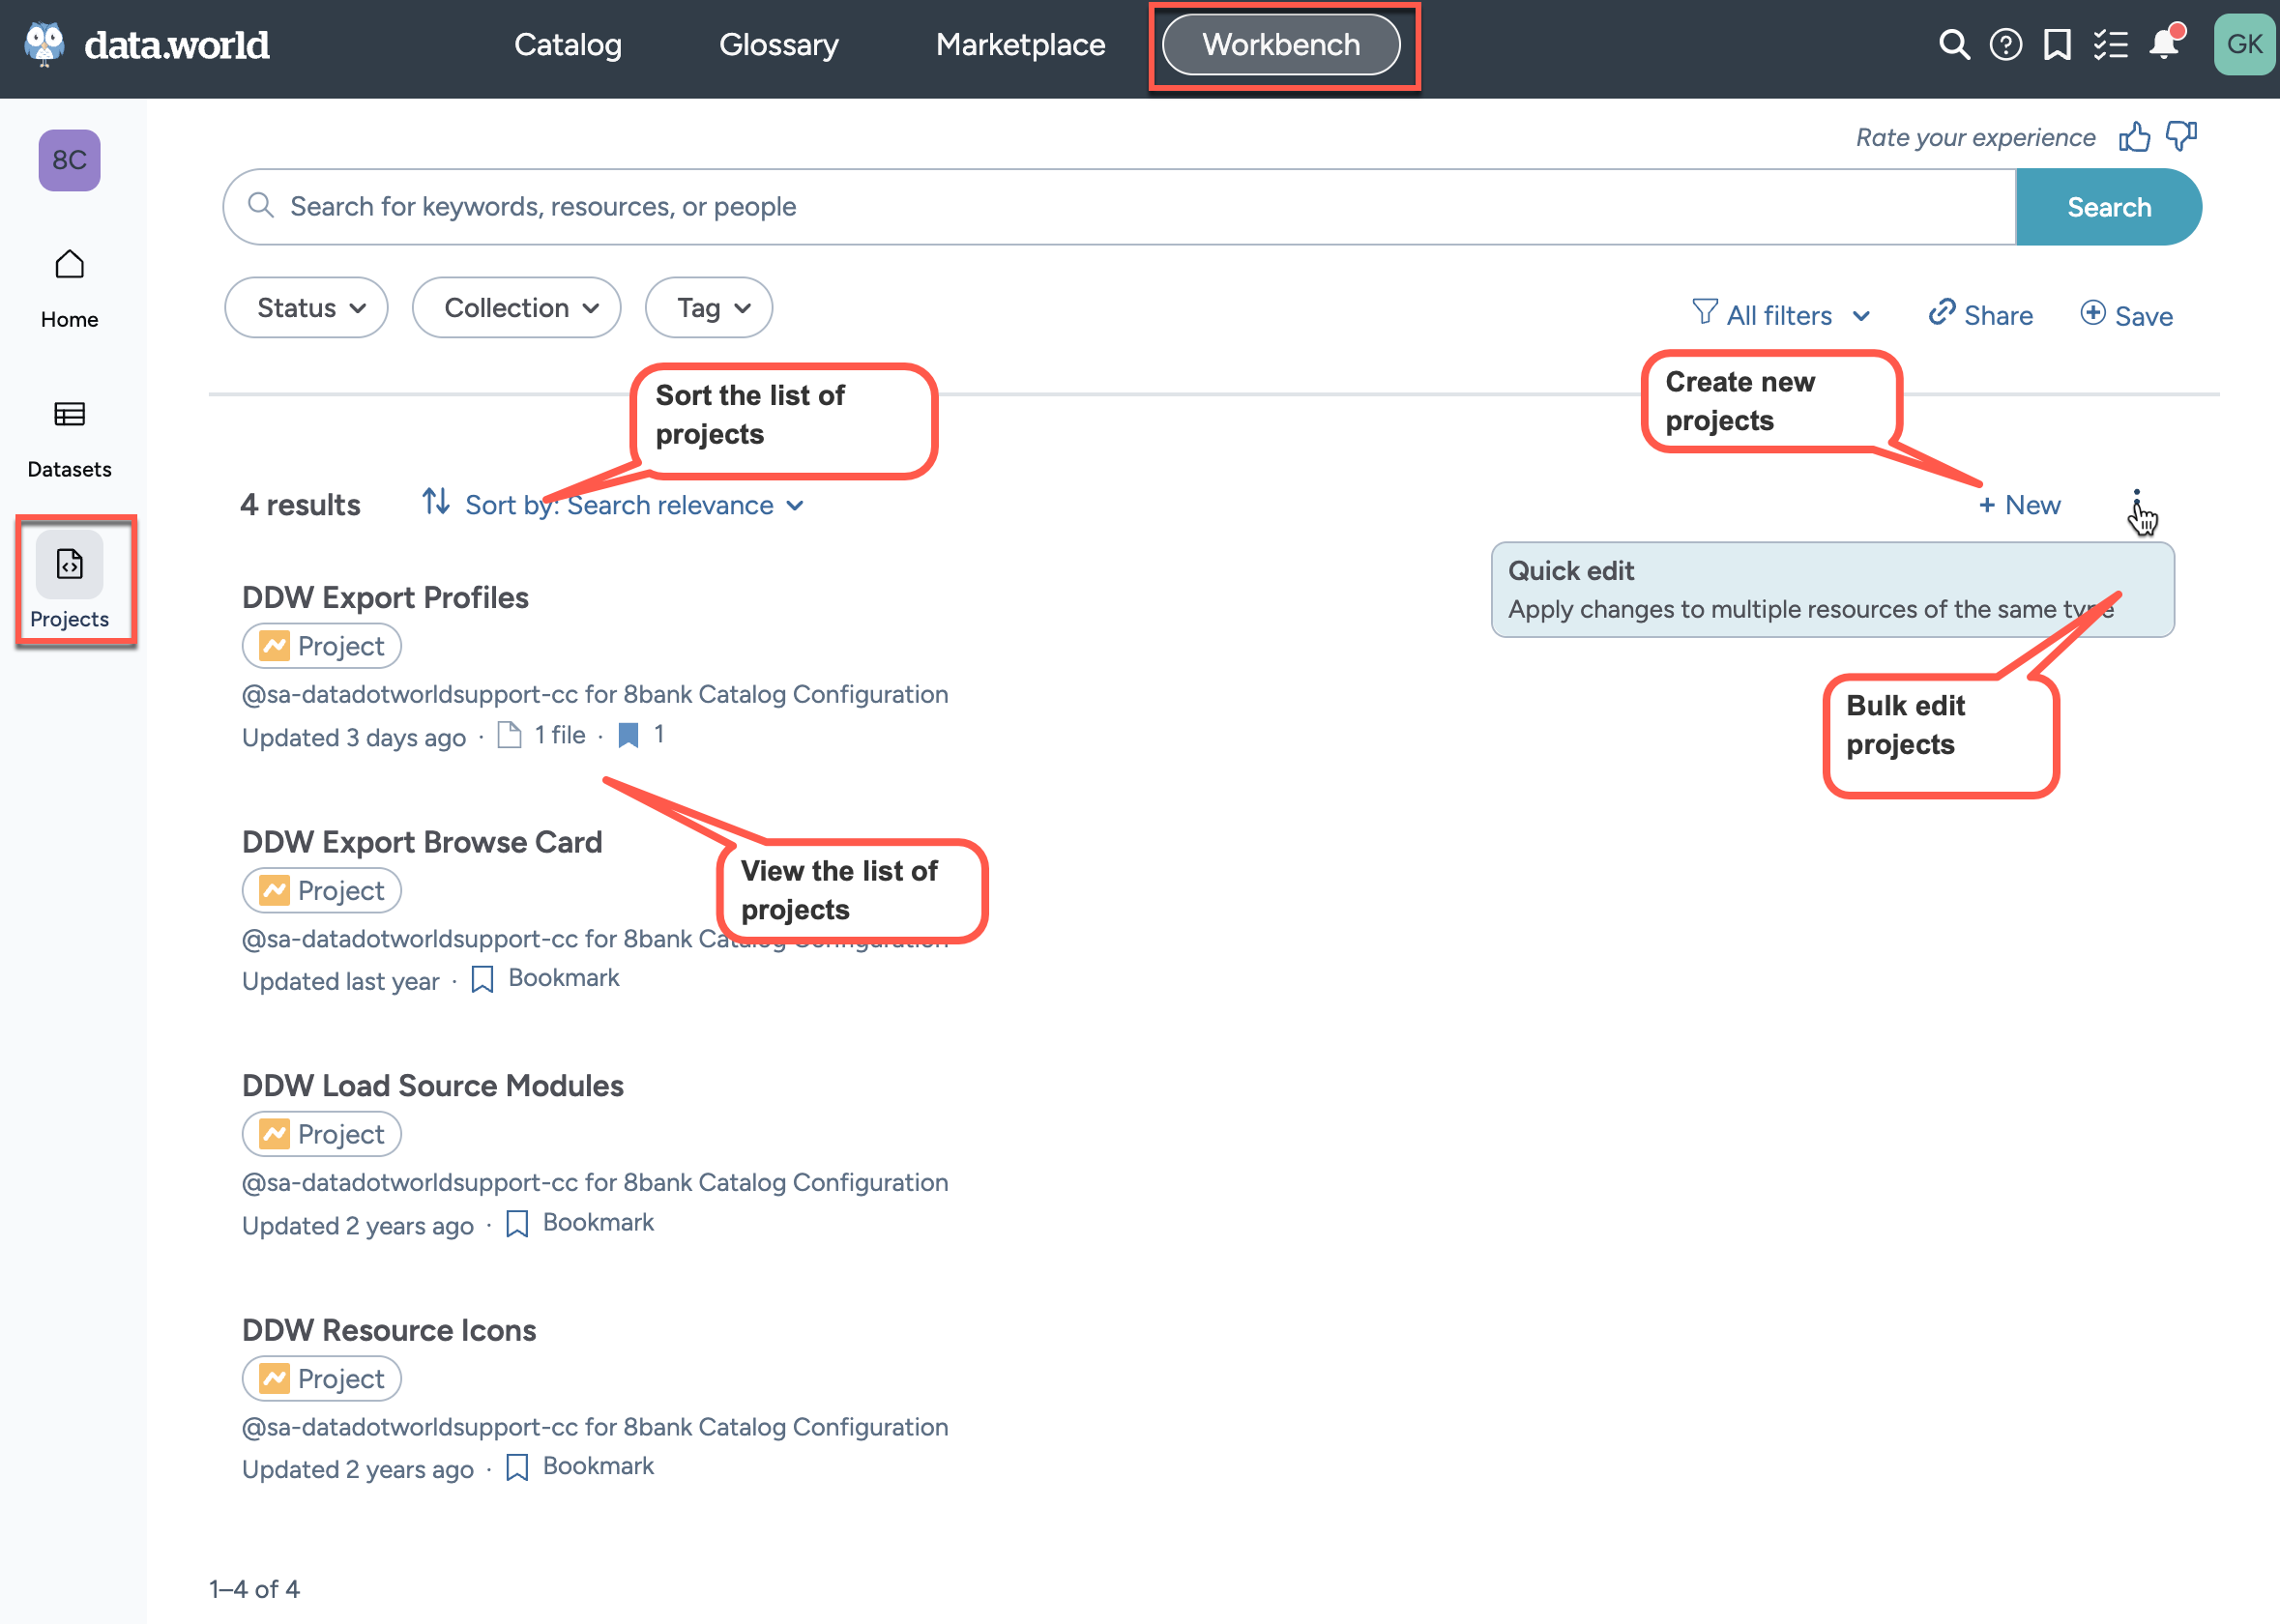Click the thumbs up rating icon
The height and width of the screenshot is (1624, 2280).
coord(2134,137)
